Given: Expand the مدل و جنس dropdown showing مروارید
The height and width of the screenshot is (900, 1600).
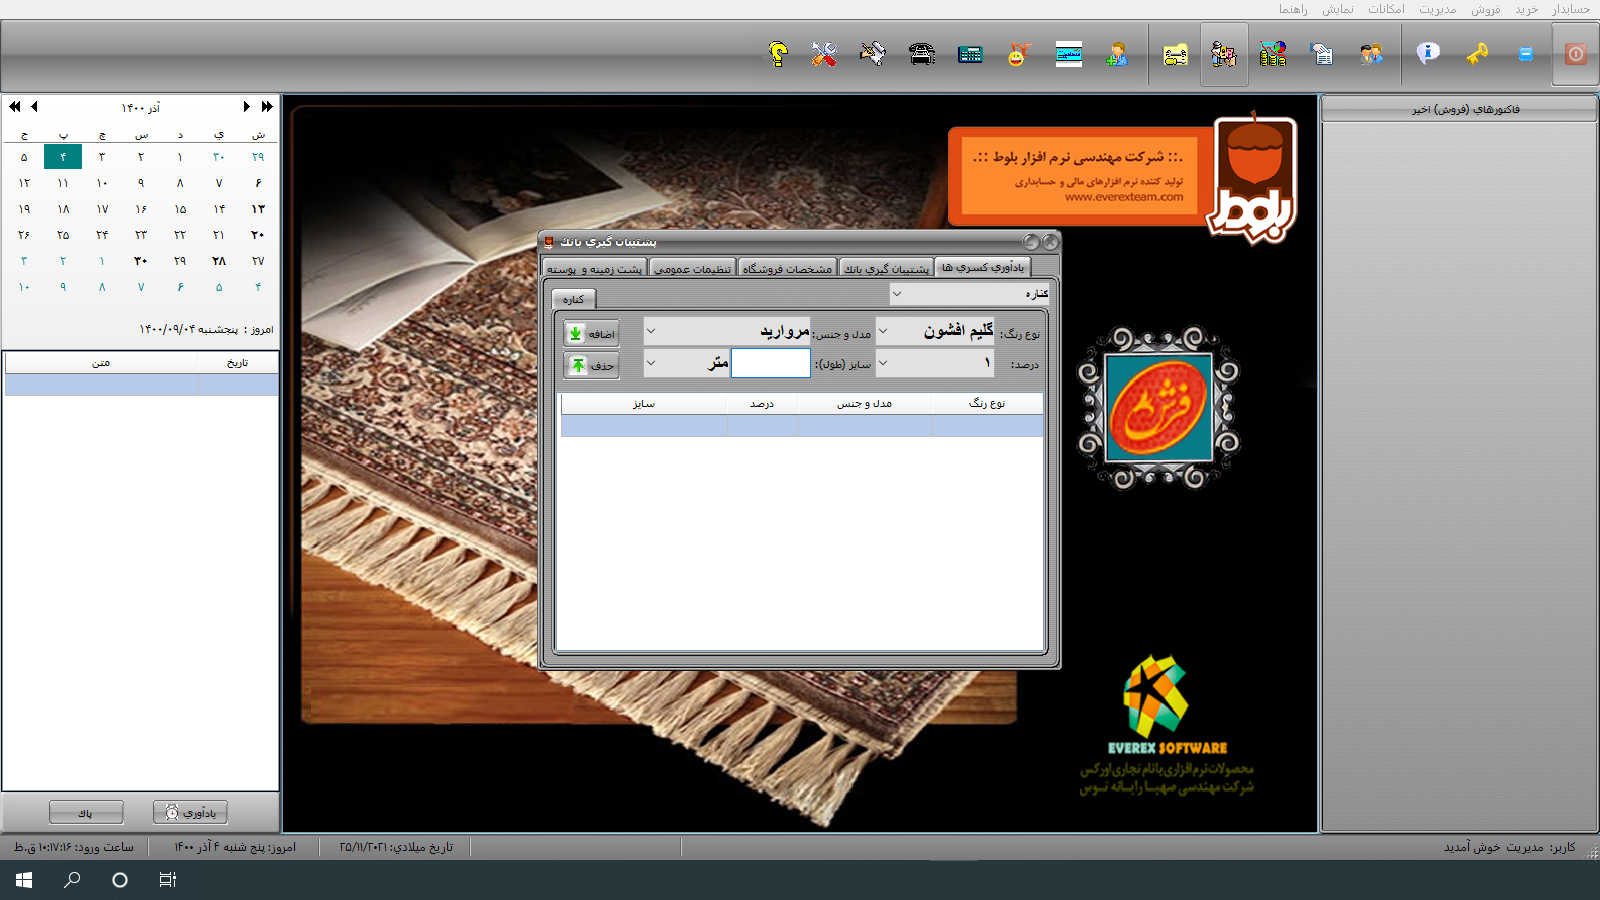Looking at the screenshot, I should (651, 332).
